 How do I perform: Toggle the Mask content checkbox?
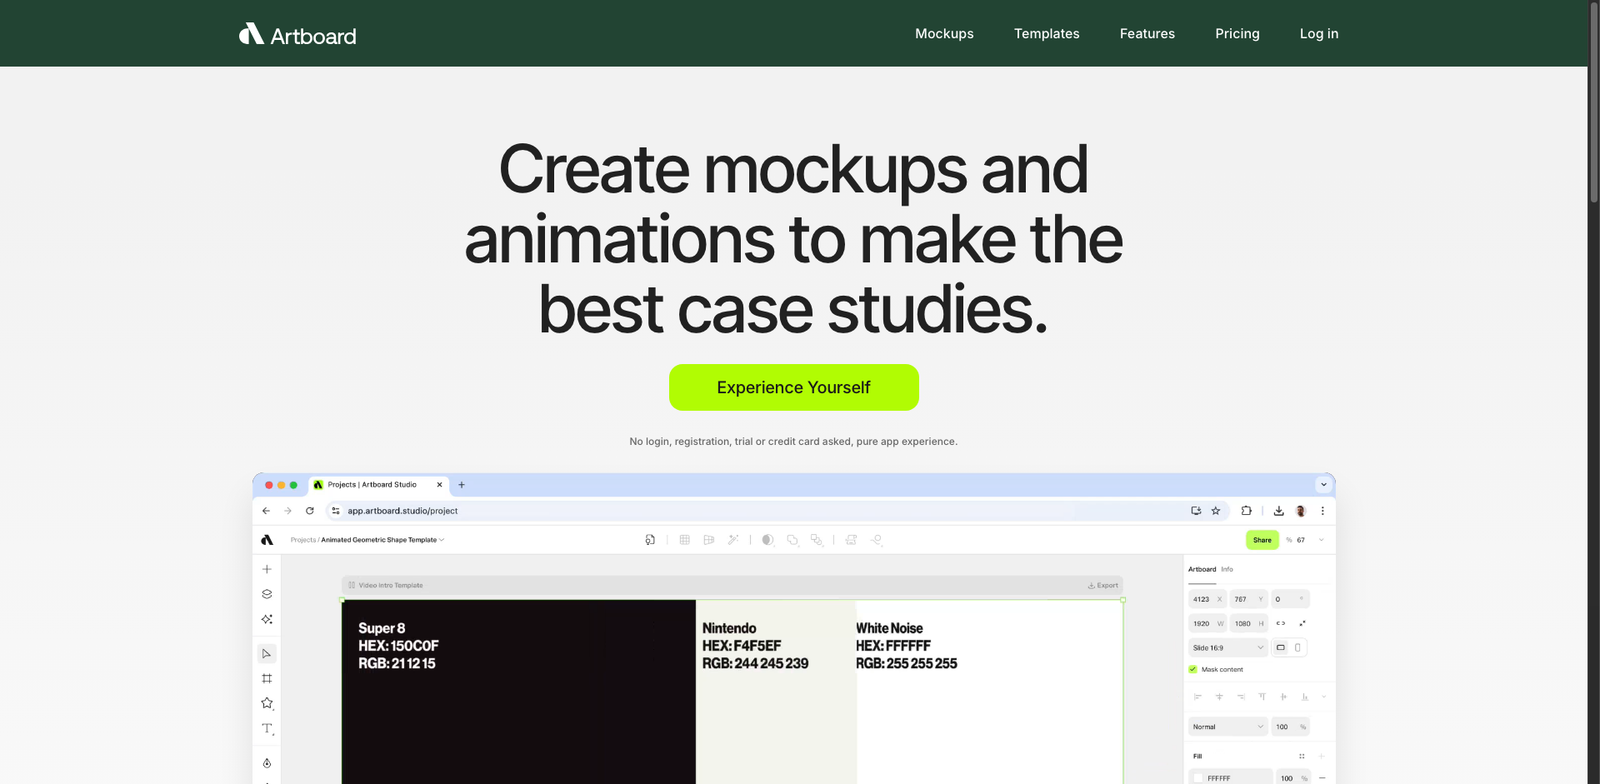1193,669
